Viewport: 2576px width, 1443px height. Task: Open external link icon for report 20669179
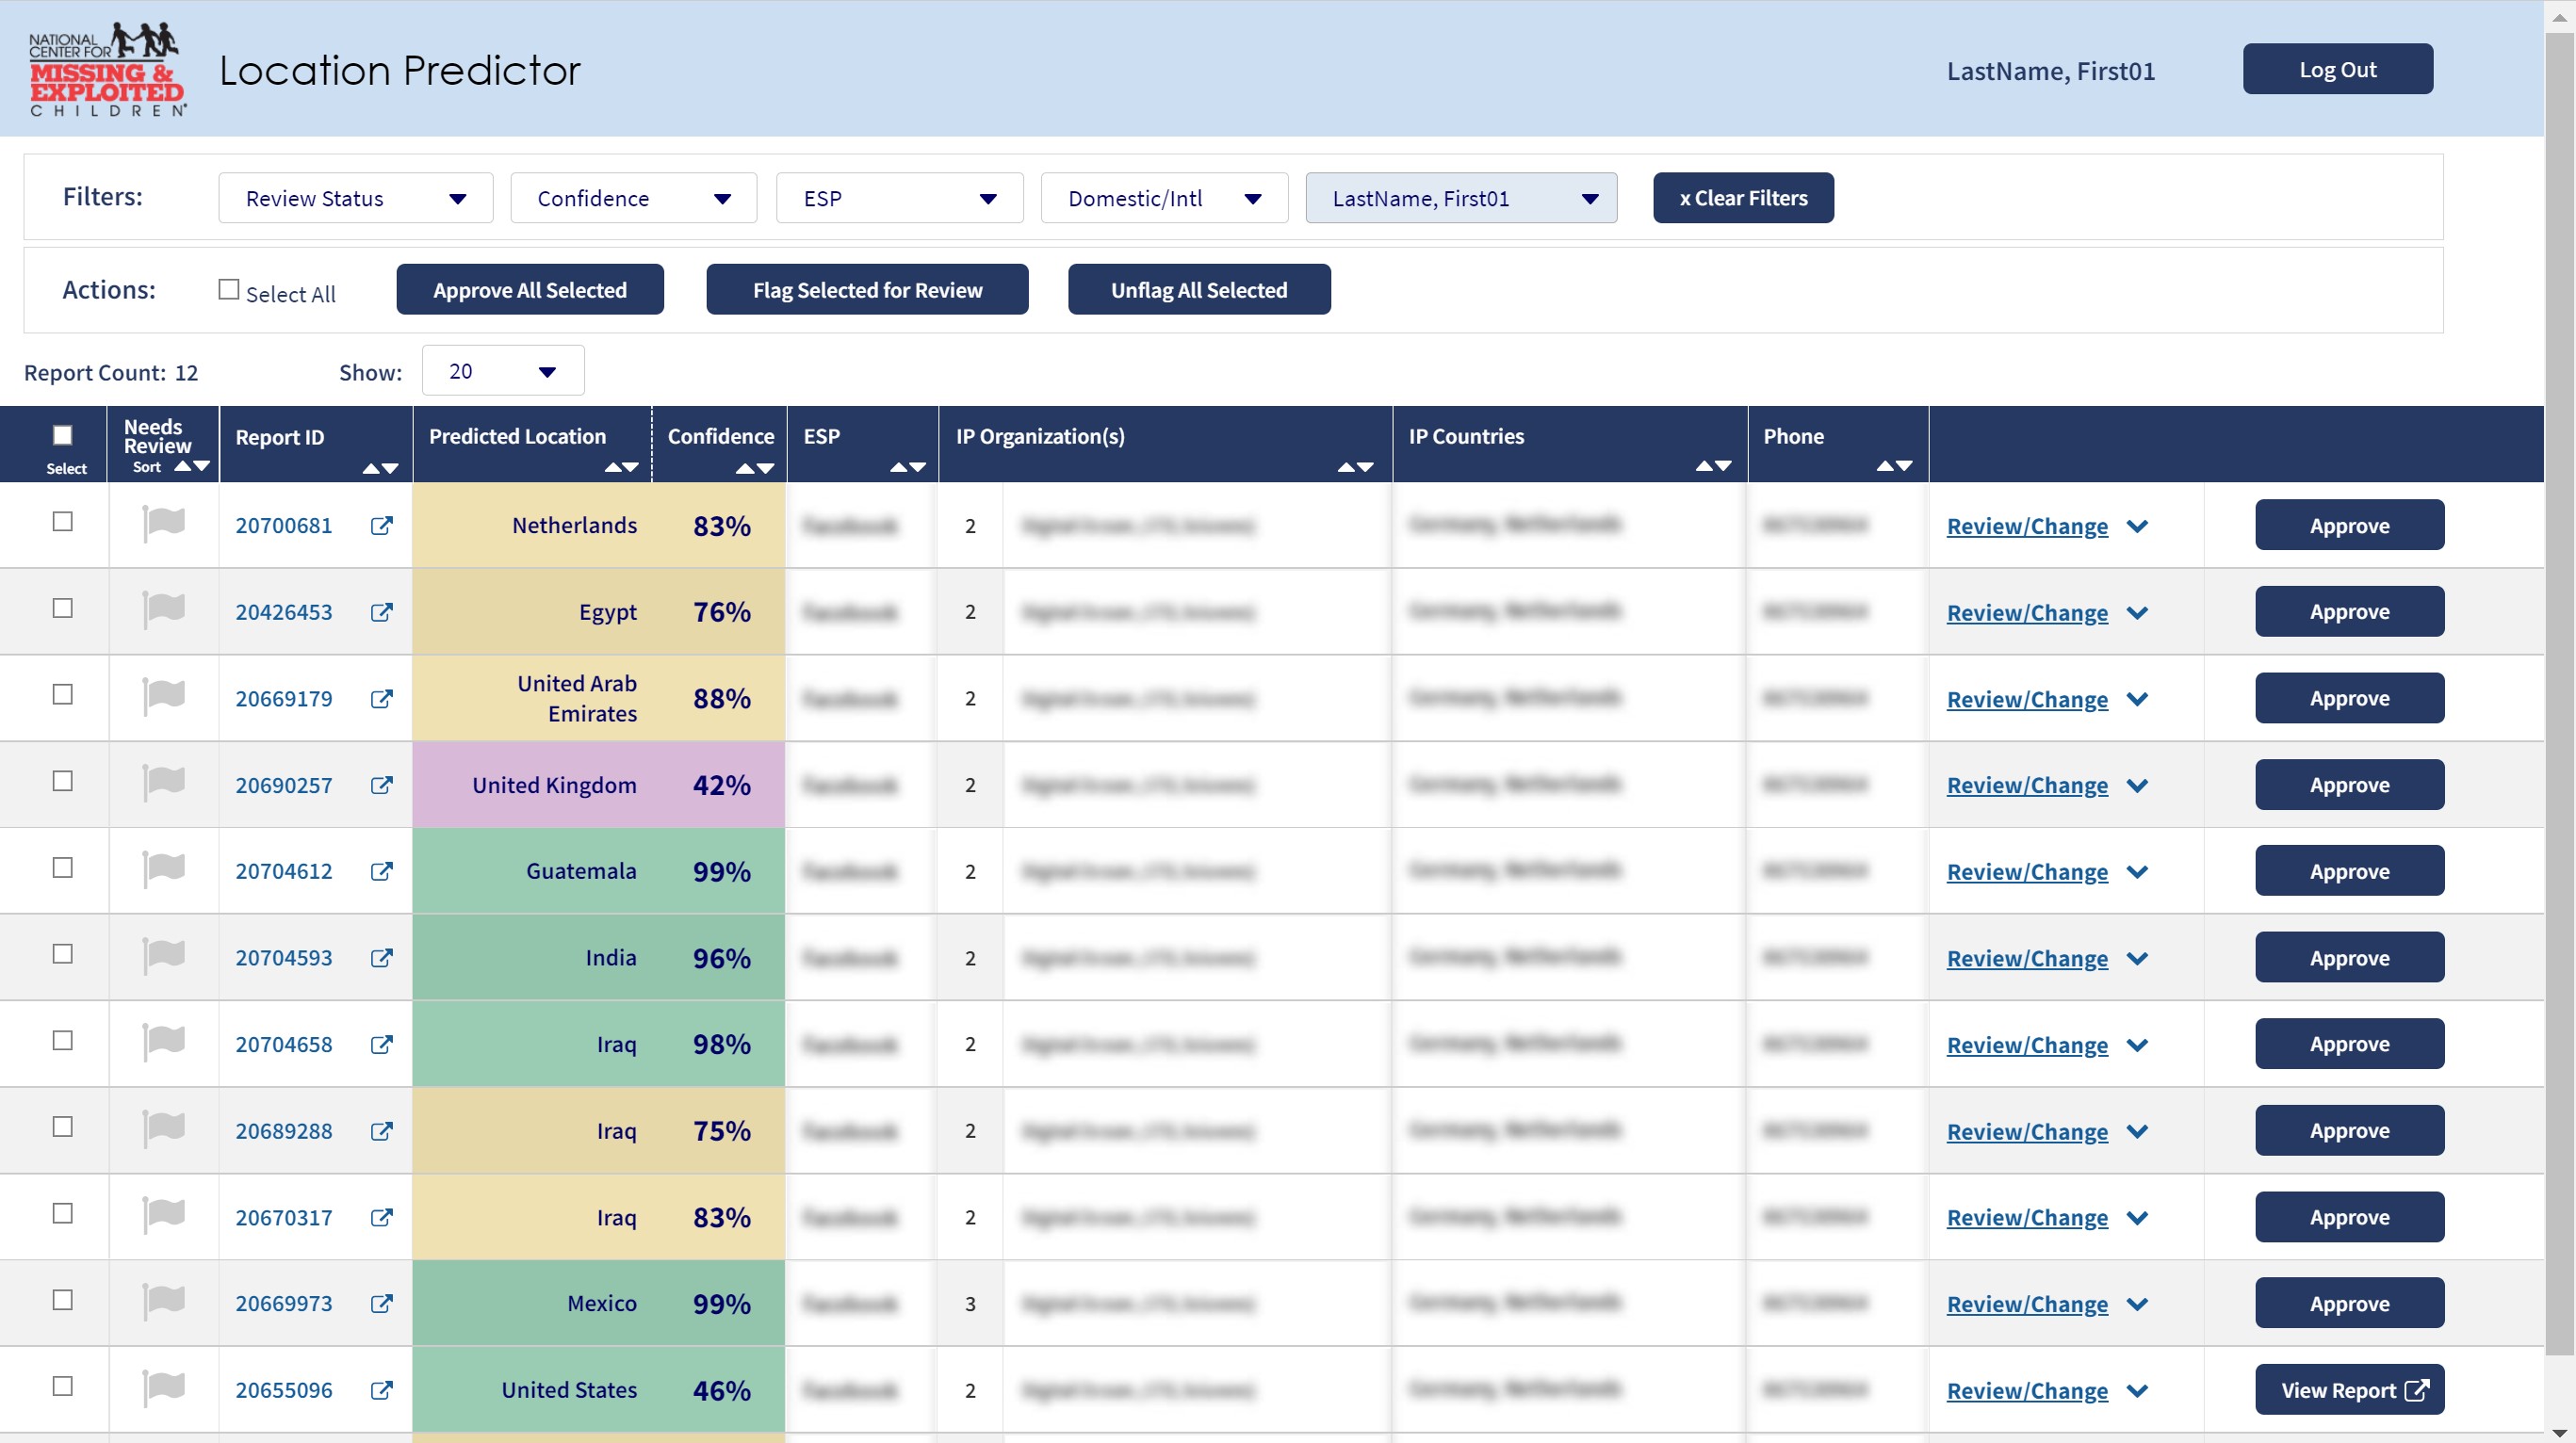coord(381,698)
